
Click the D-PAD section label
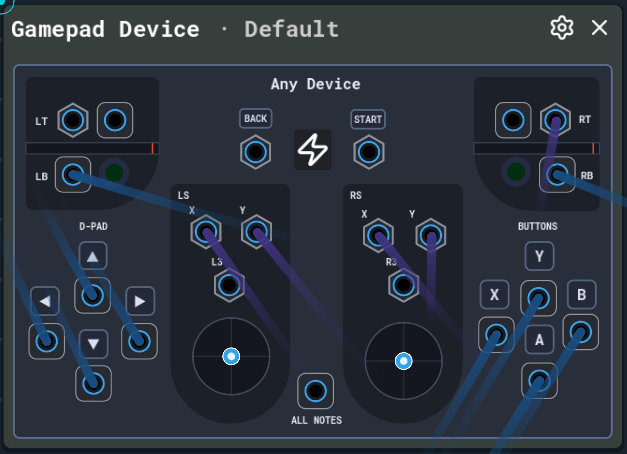click(93, 226)
